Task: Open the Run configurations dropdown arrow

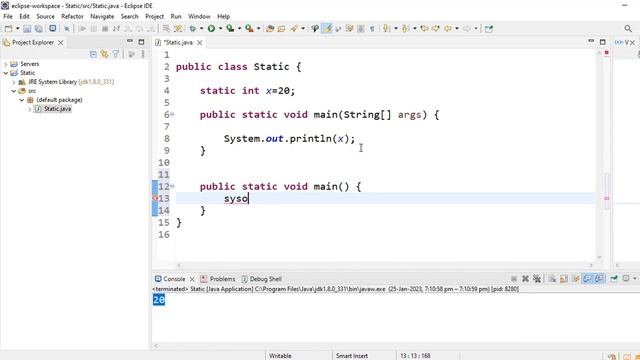Action: pos(220,29)
